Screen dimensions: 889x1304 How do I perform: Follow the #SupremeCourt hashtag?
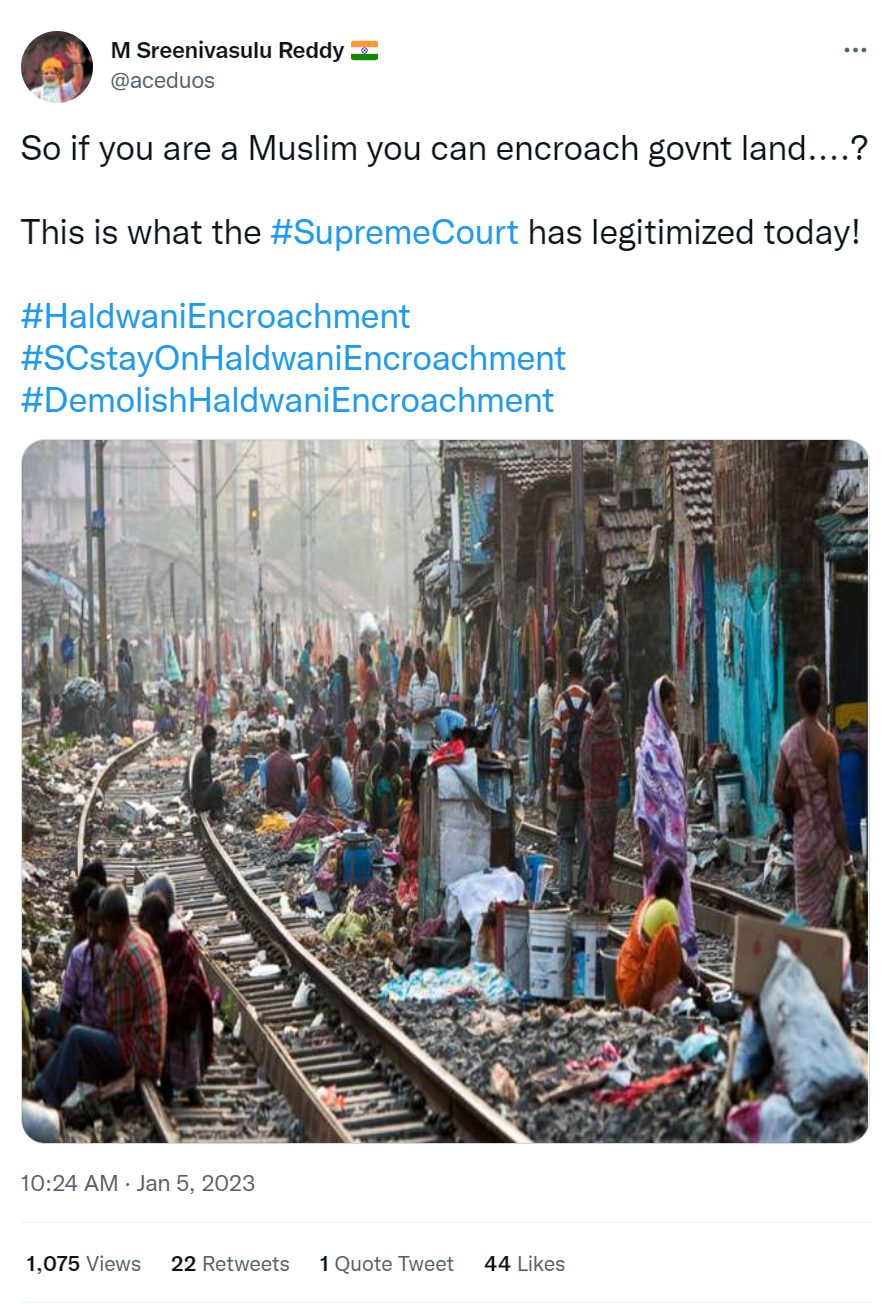[394, 233]
